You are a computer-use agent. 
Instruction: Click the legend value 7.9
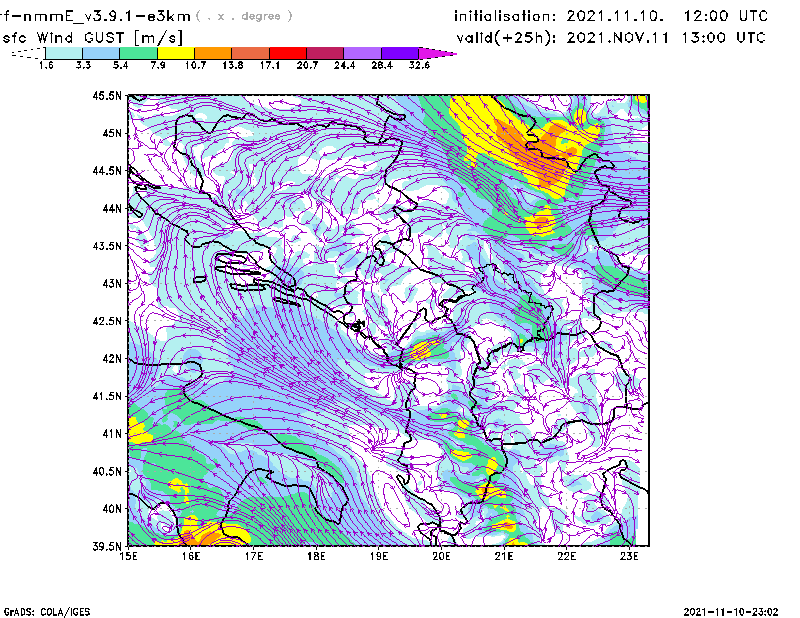pos(158,65)
